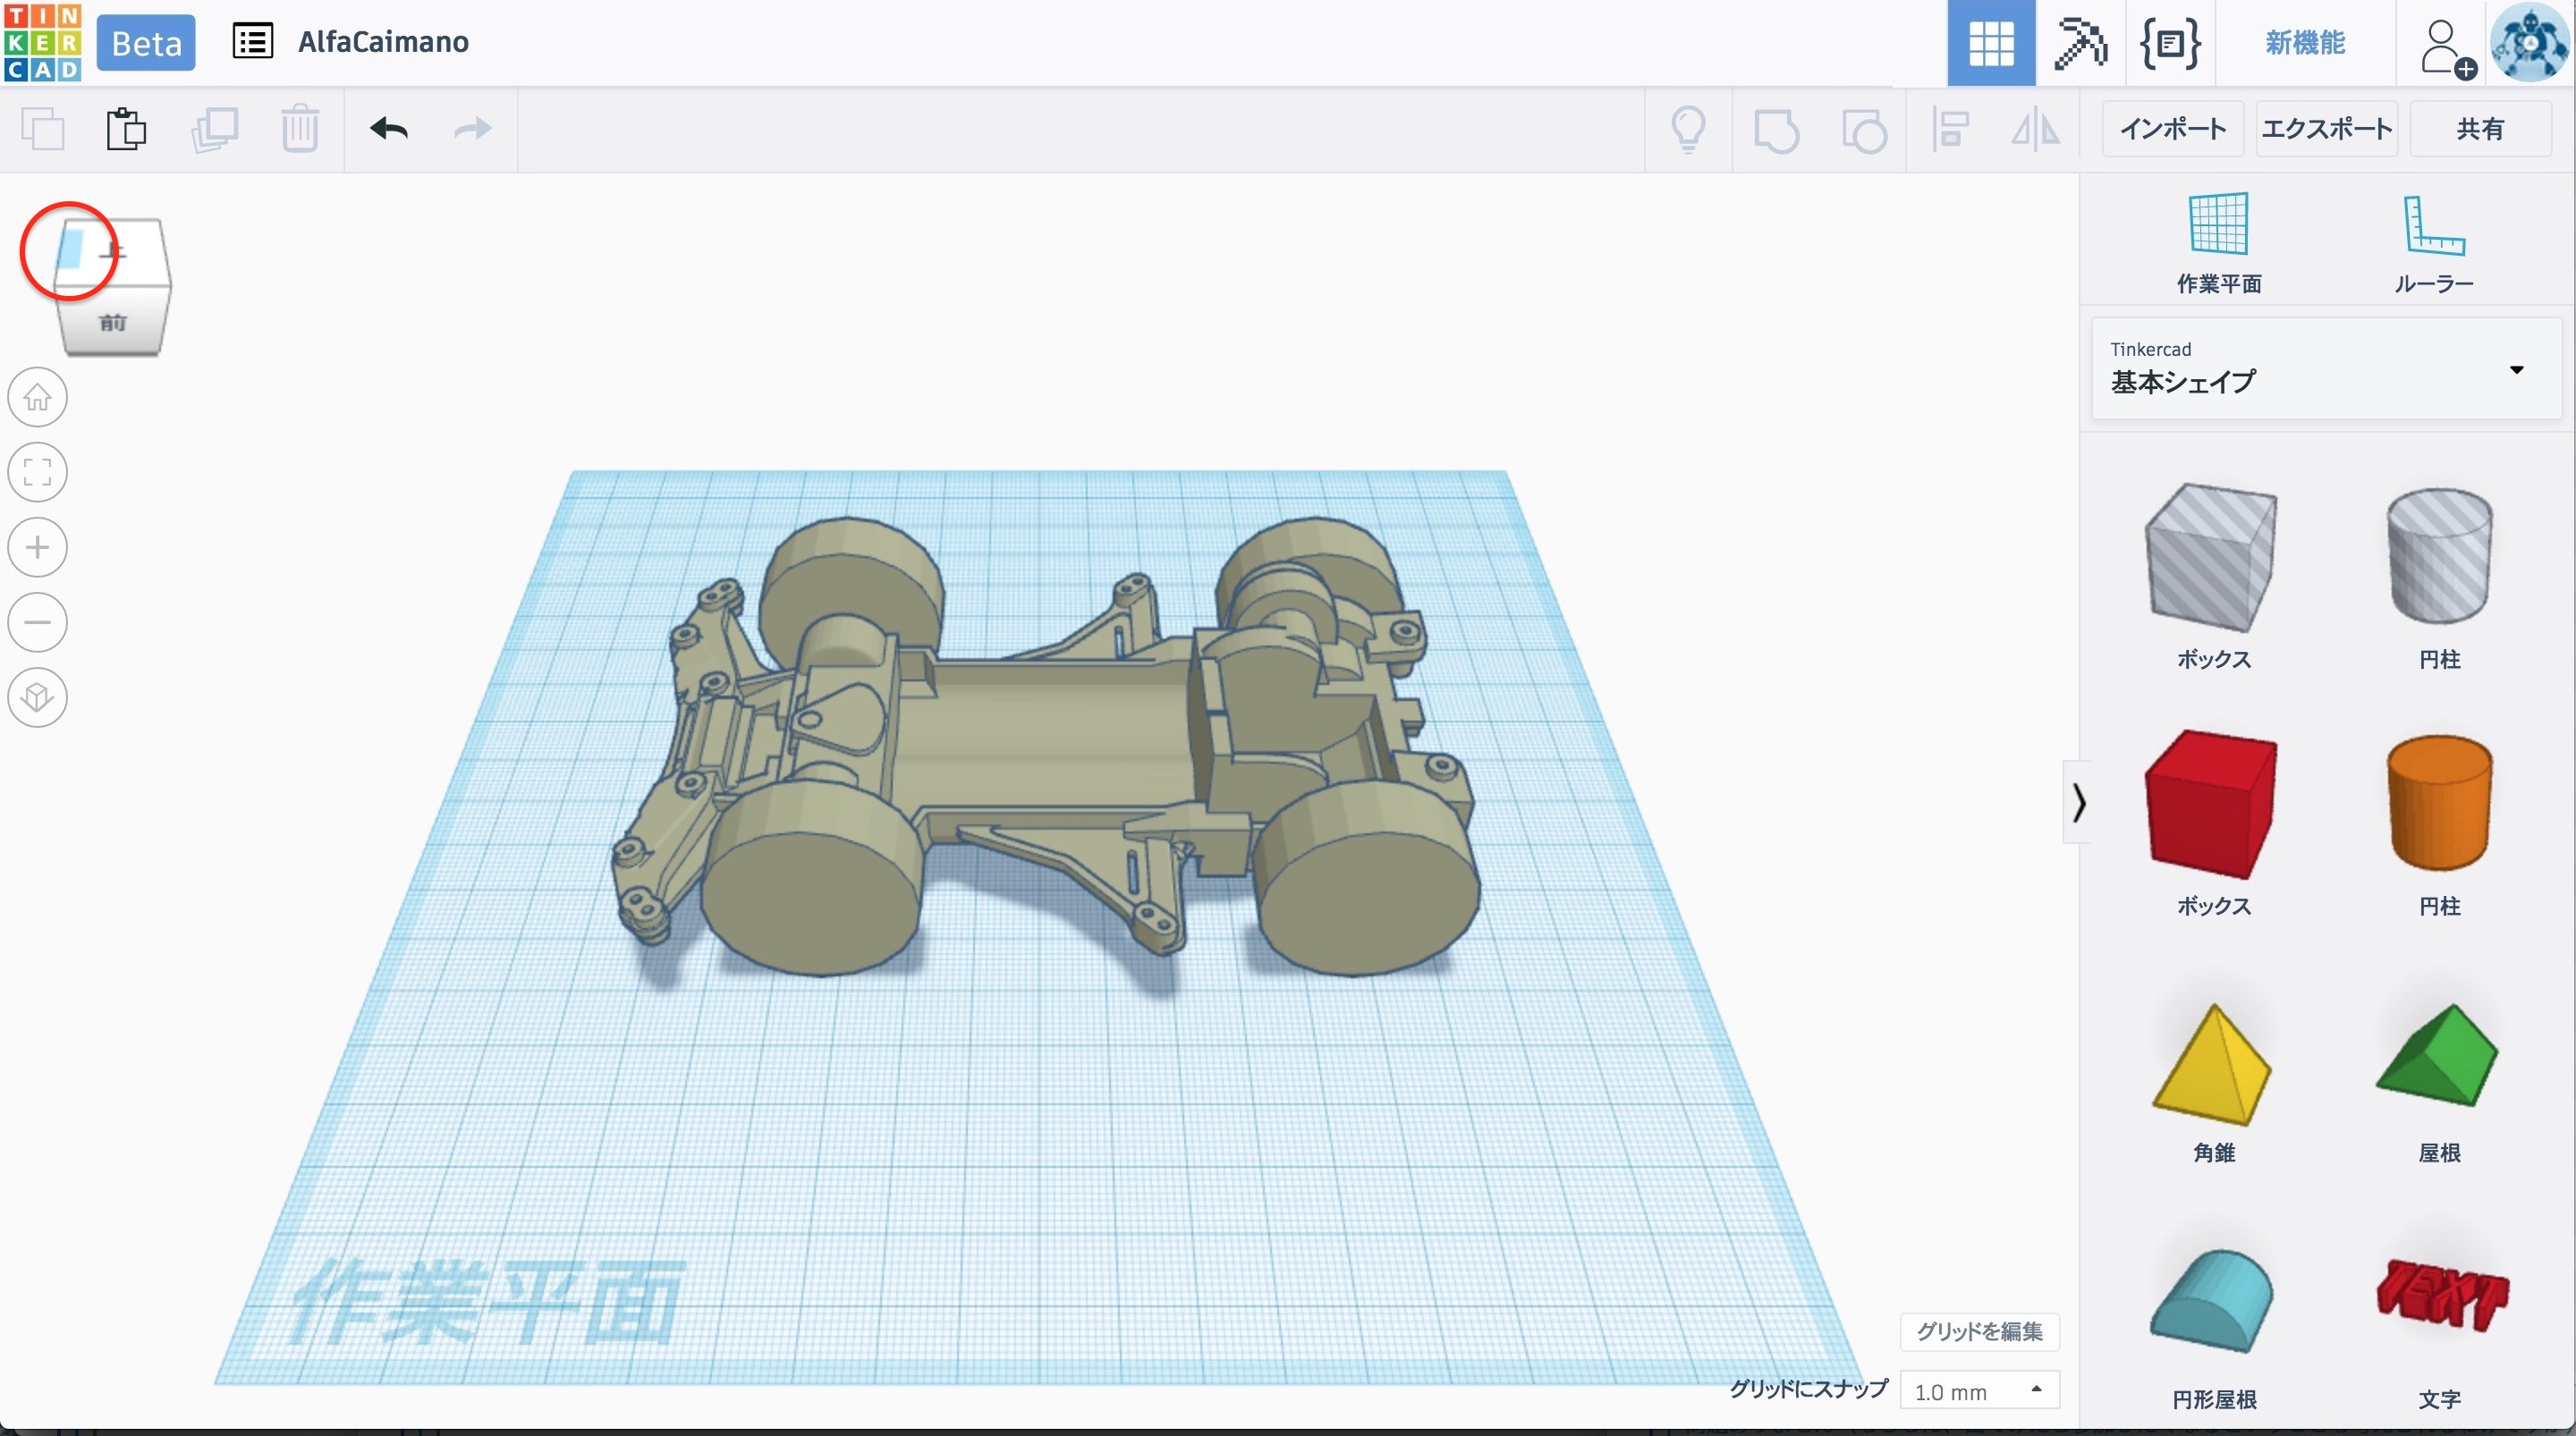Toggle orthographic perspective view cube icon
The width and height of the screenshot is (2576, 1436).
[38, 697]
